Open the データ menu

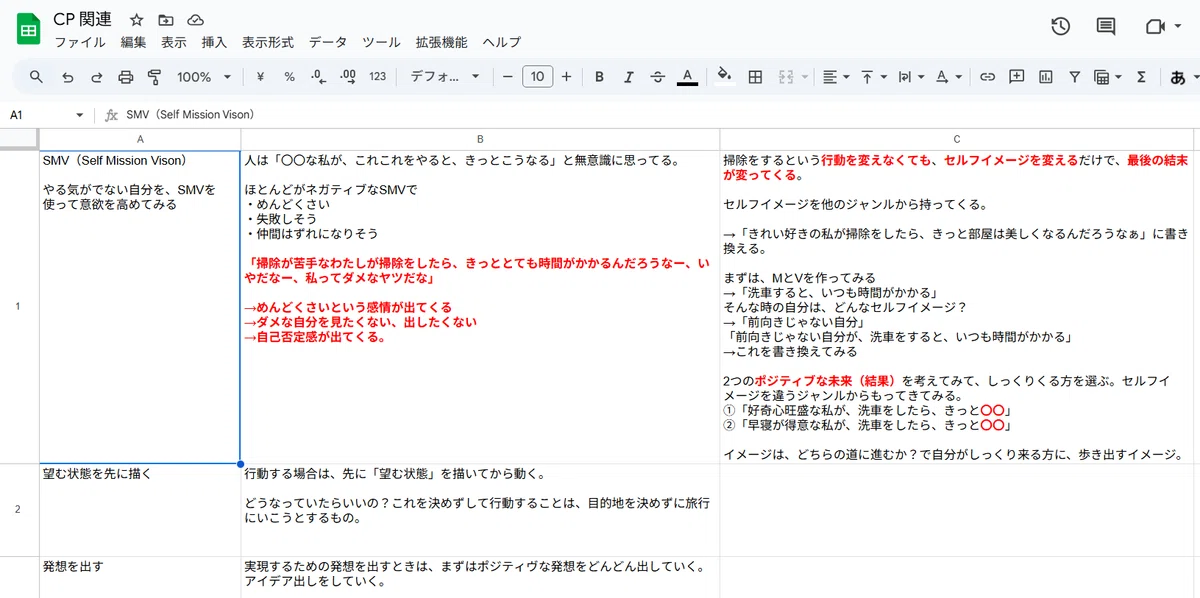point(328,43)
